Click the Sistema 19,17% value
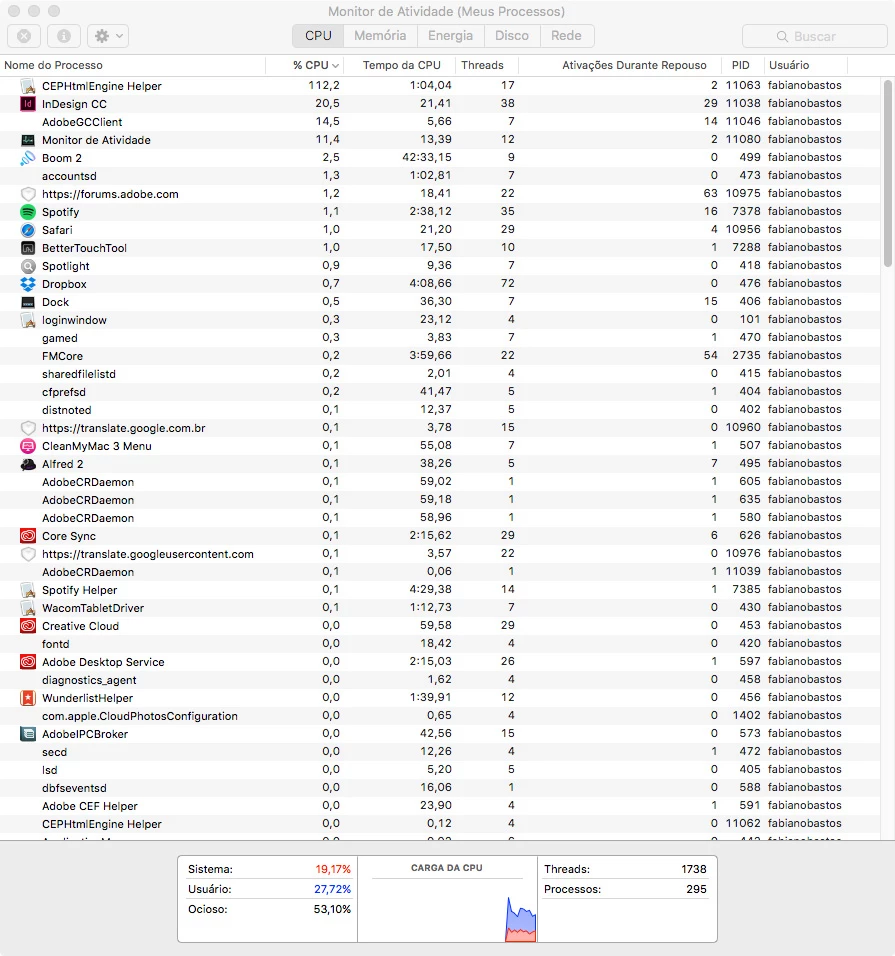 click(333, 869)
